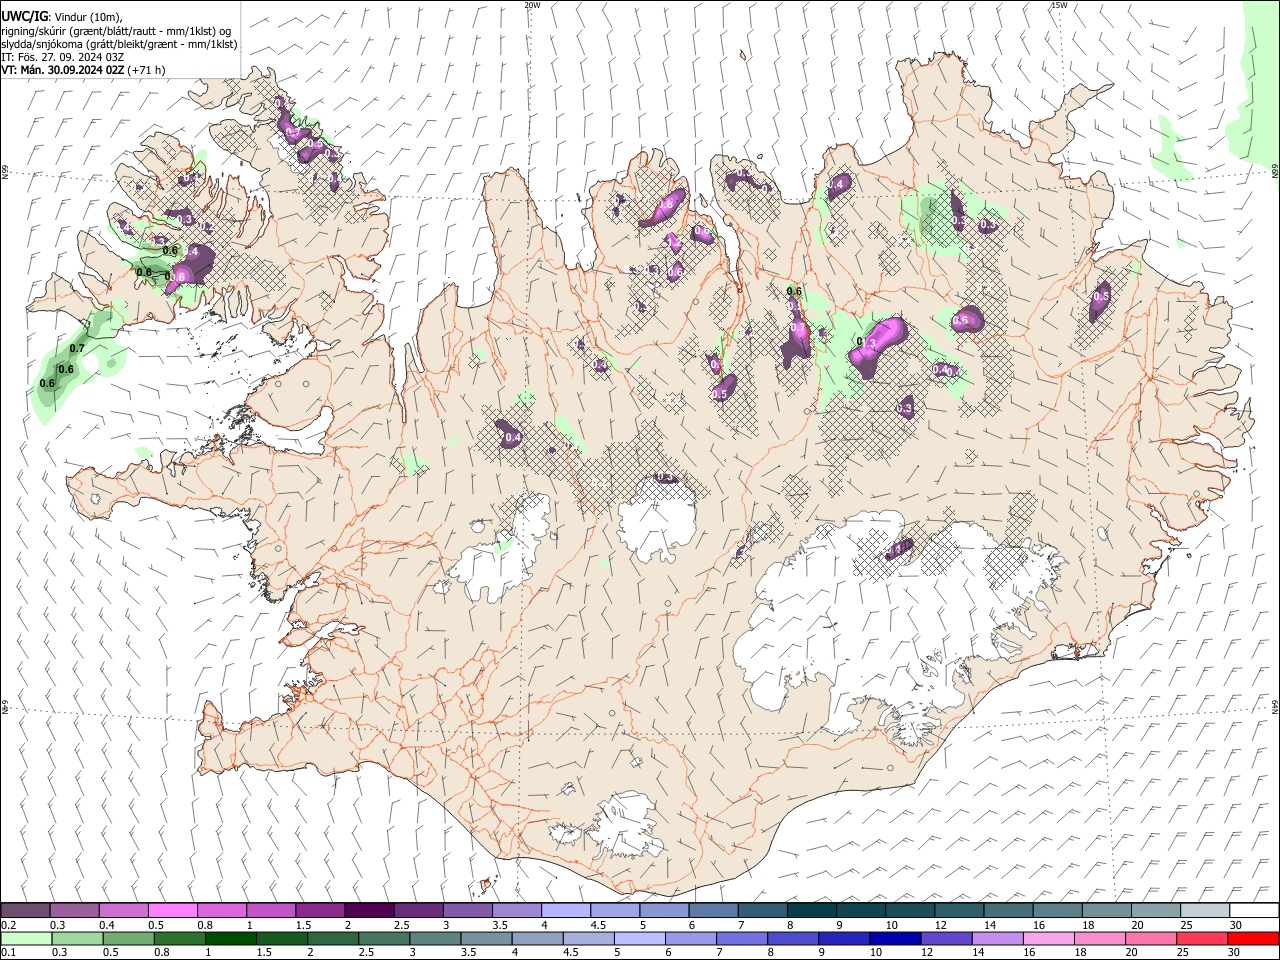
Task: Click the '15W' longitude label
Action: 1059,5
